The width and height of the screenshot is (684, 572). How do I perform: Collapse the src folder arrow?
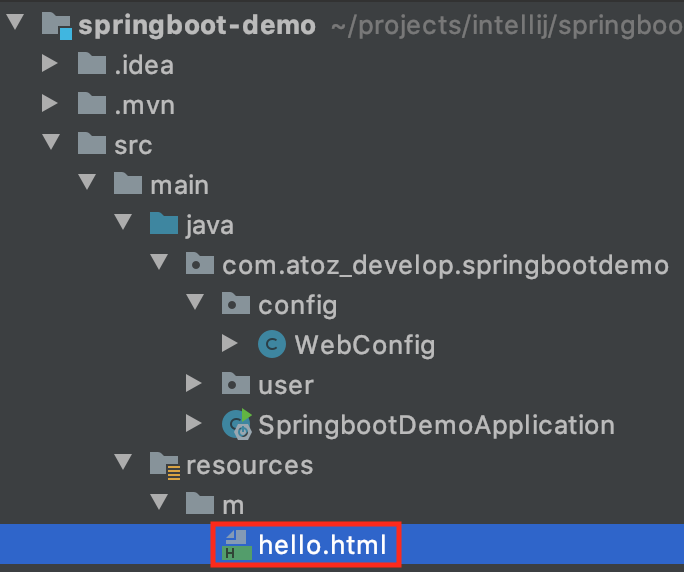tap(51, 142)
